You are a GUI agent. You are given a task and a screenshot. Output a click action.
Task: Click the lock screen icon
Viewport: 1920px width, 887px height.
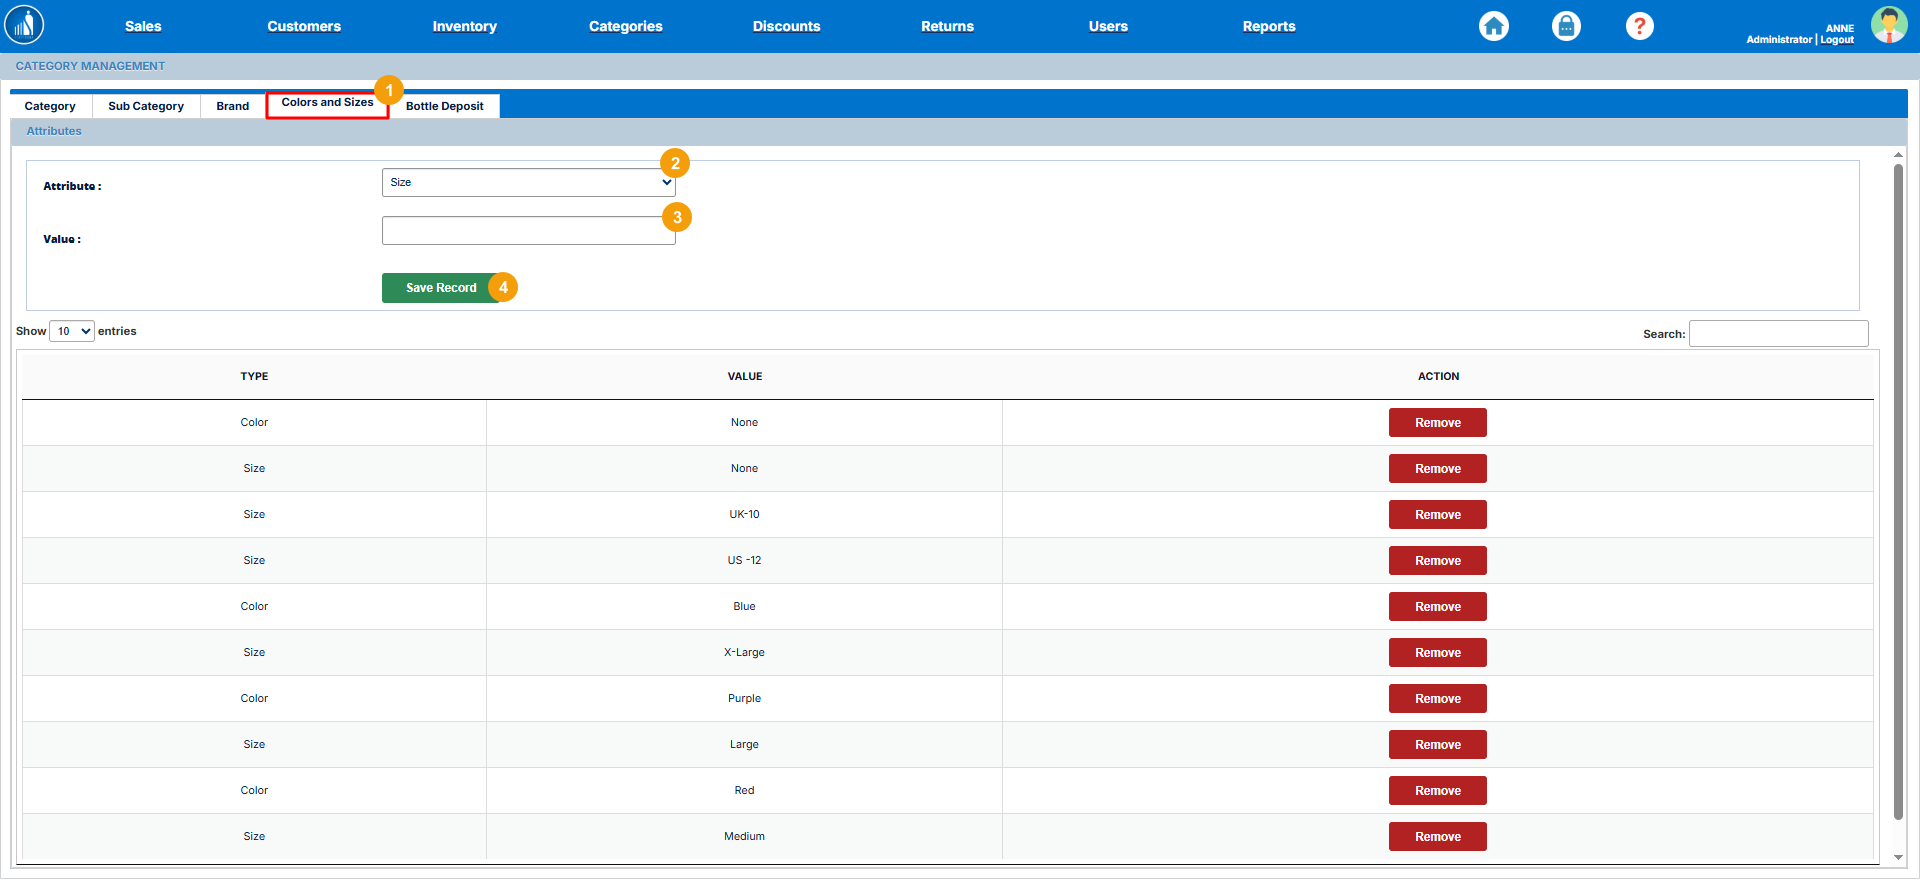click(x=1566, y=26)
